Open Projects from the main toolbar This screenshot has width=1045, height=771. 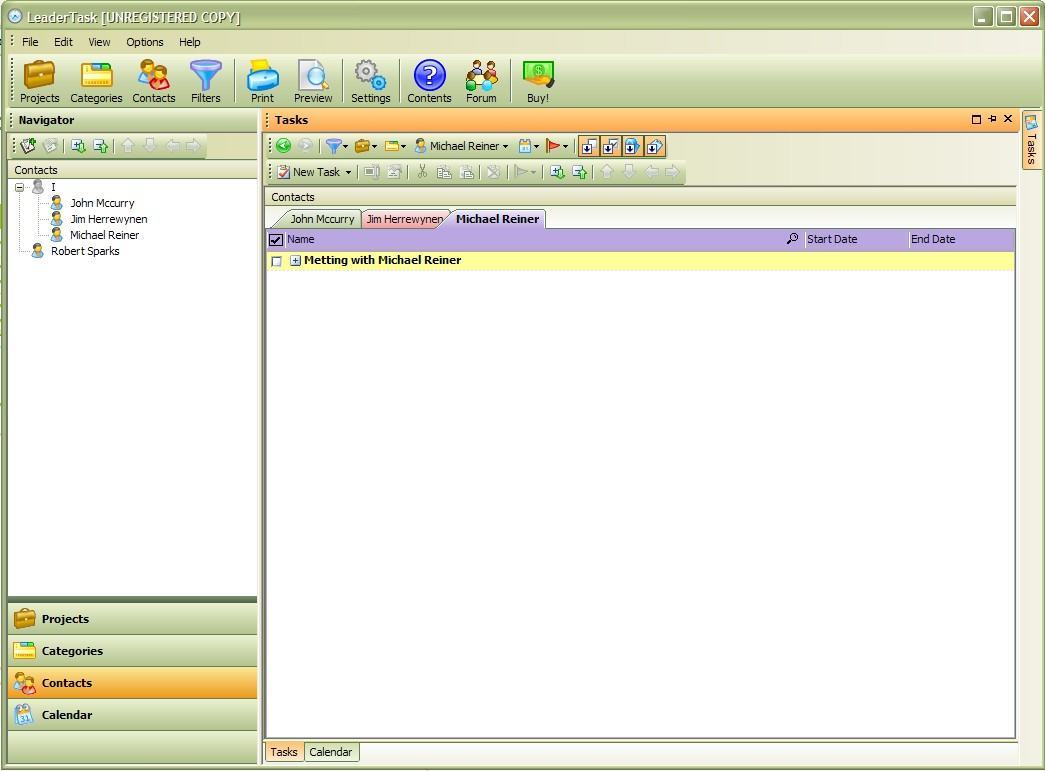click(39, 81)
